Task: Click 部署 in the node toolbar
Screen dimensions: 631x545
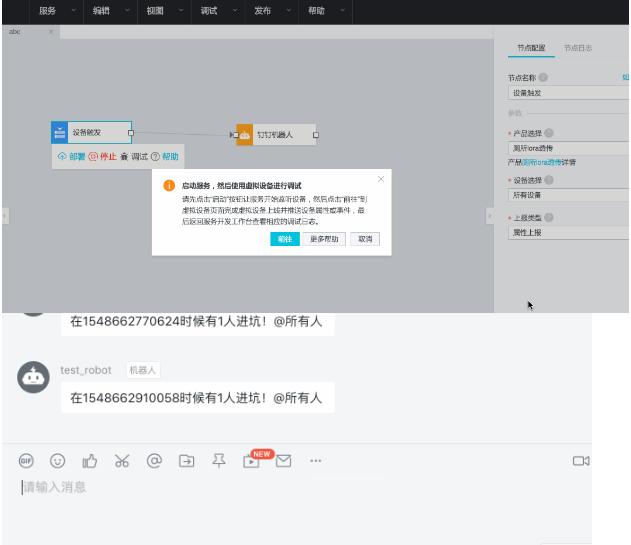Action: point(72,157)
